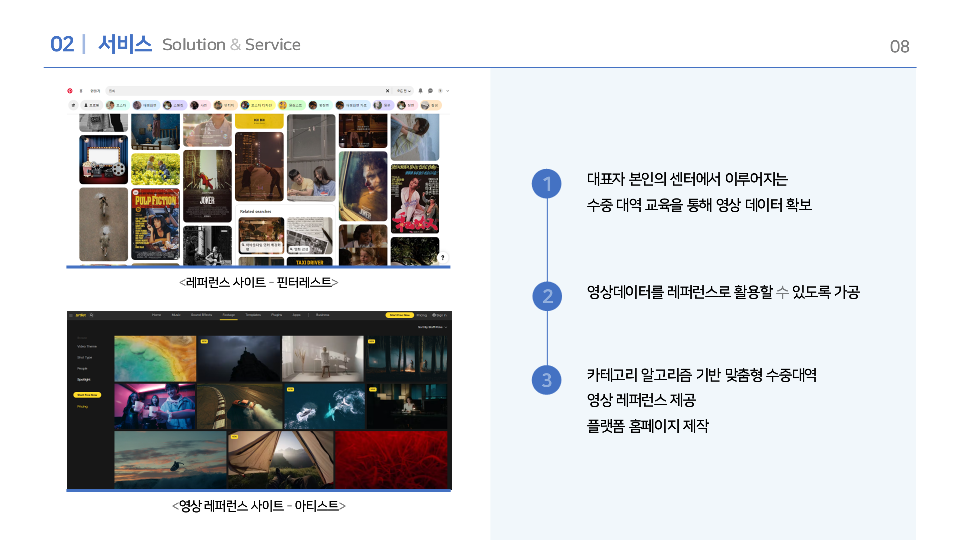Open the woman in dark room clip
This screenshot has height=540, width=960.
click(407, 407)
